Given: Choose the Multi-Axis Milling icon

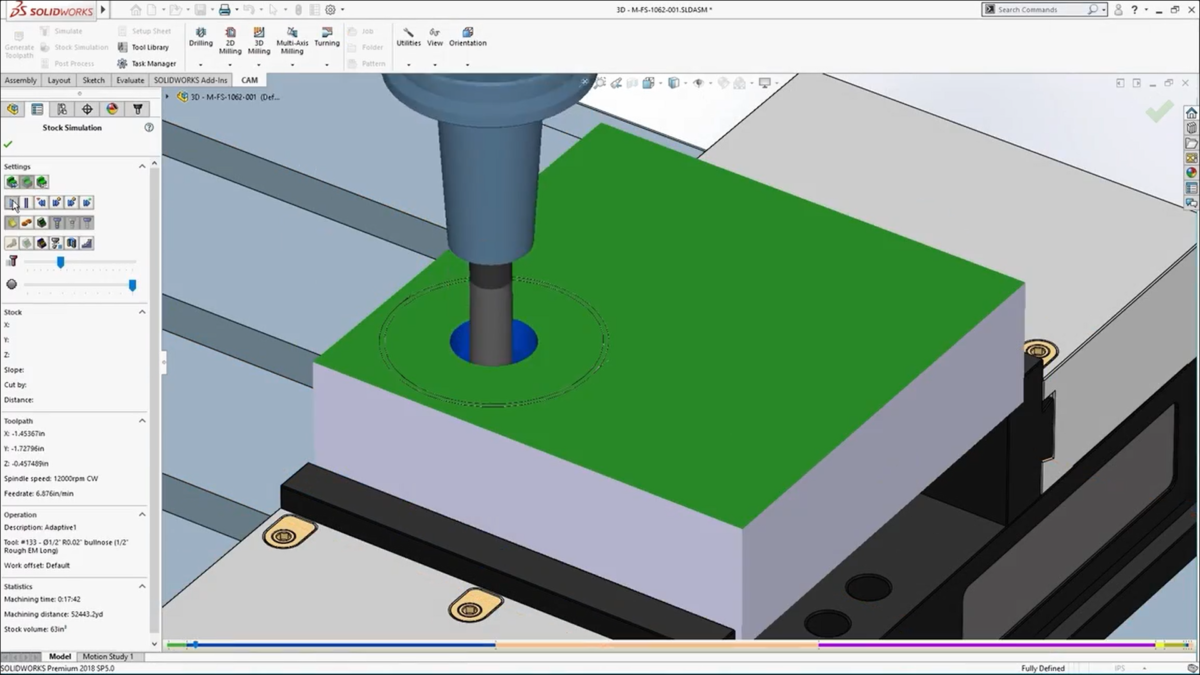Looking at the screenshot, I should (x=293, y=32).
